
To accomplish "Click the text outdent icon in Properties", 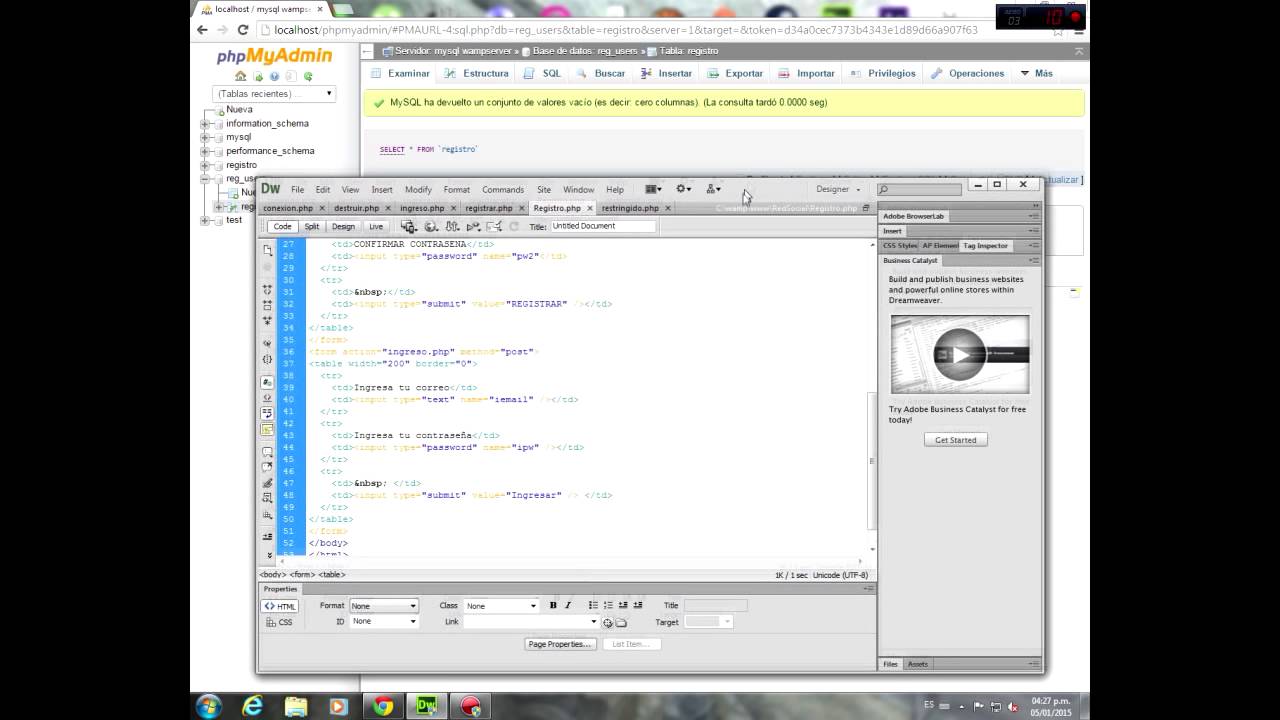I will tap(623, 605).
